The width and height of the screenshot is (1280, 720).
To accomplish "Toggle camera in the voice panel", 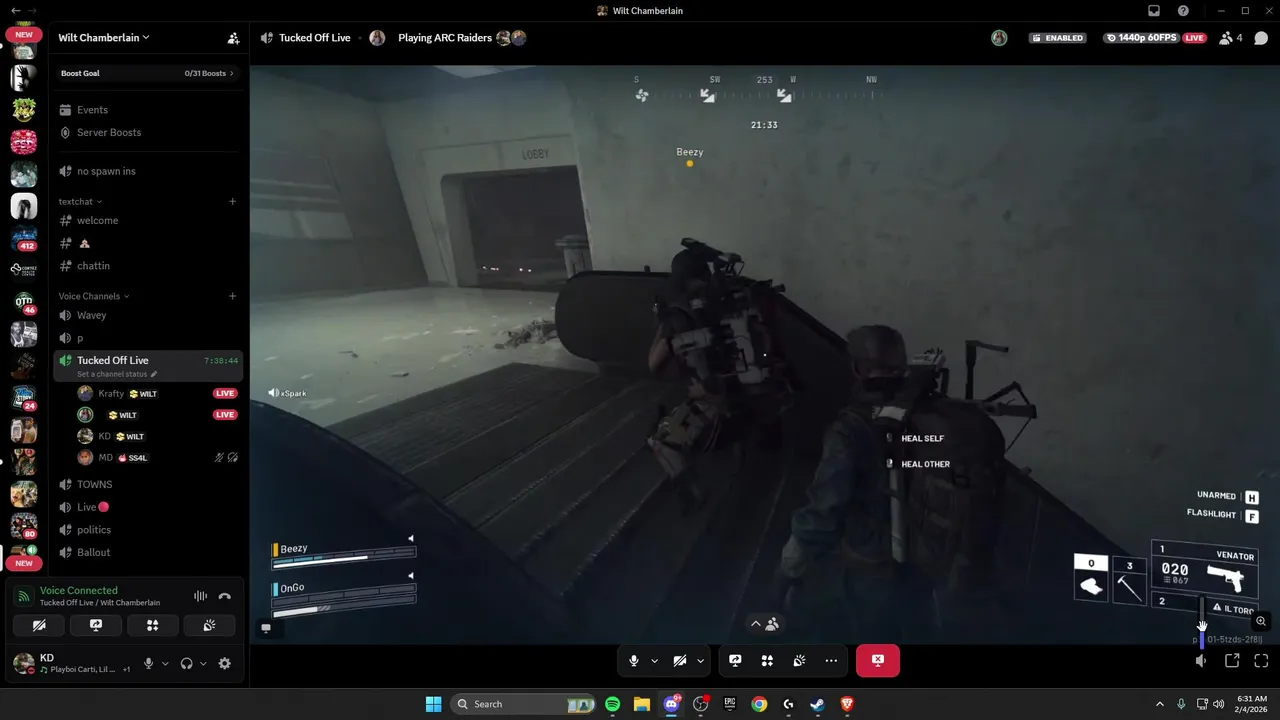I will (39, 625).
